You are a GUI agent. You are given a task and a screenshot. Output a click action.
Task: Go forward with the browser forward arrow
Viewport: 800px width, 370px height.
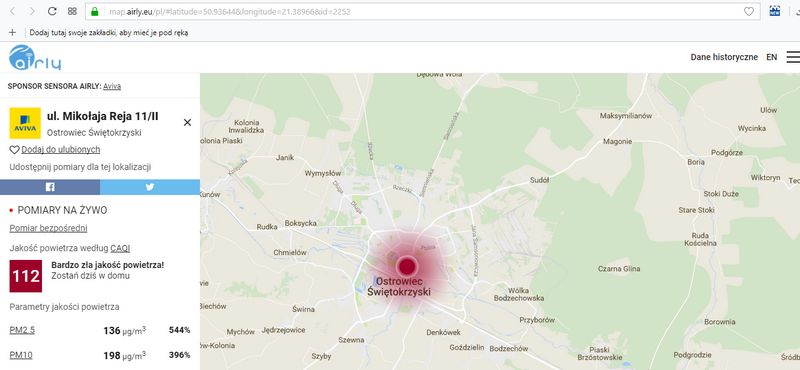(32, 11)
